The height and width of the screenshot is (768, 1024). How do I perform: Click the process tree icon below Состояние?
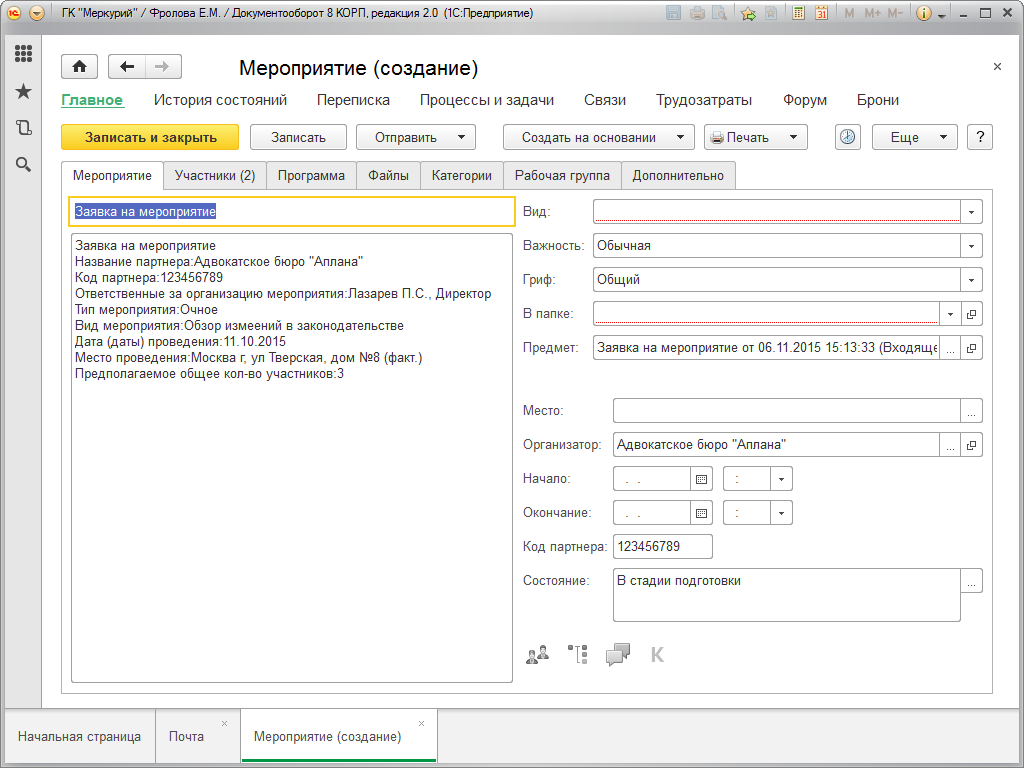coord(577,654)
